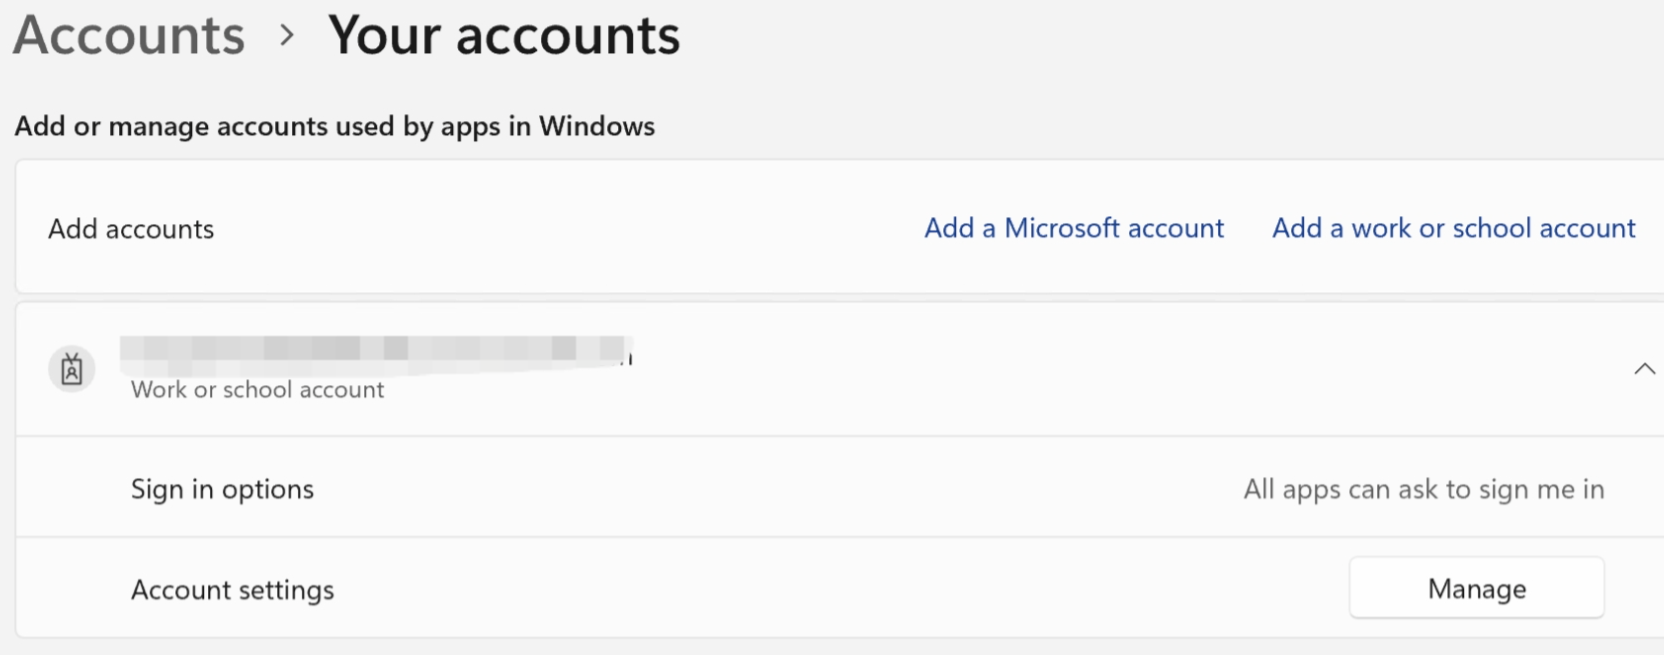
Task: Click the Manage button for Account settings
Action: [1477, 588]
